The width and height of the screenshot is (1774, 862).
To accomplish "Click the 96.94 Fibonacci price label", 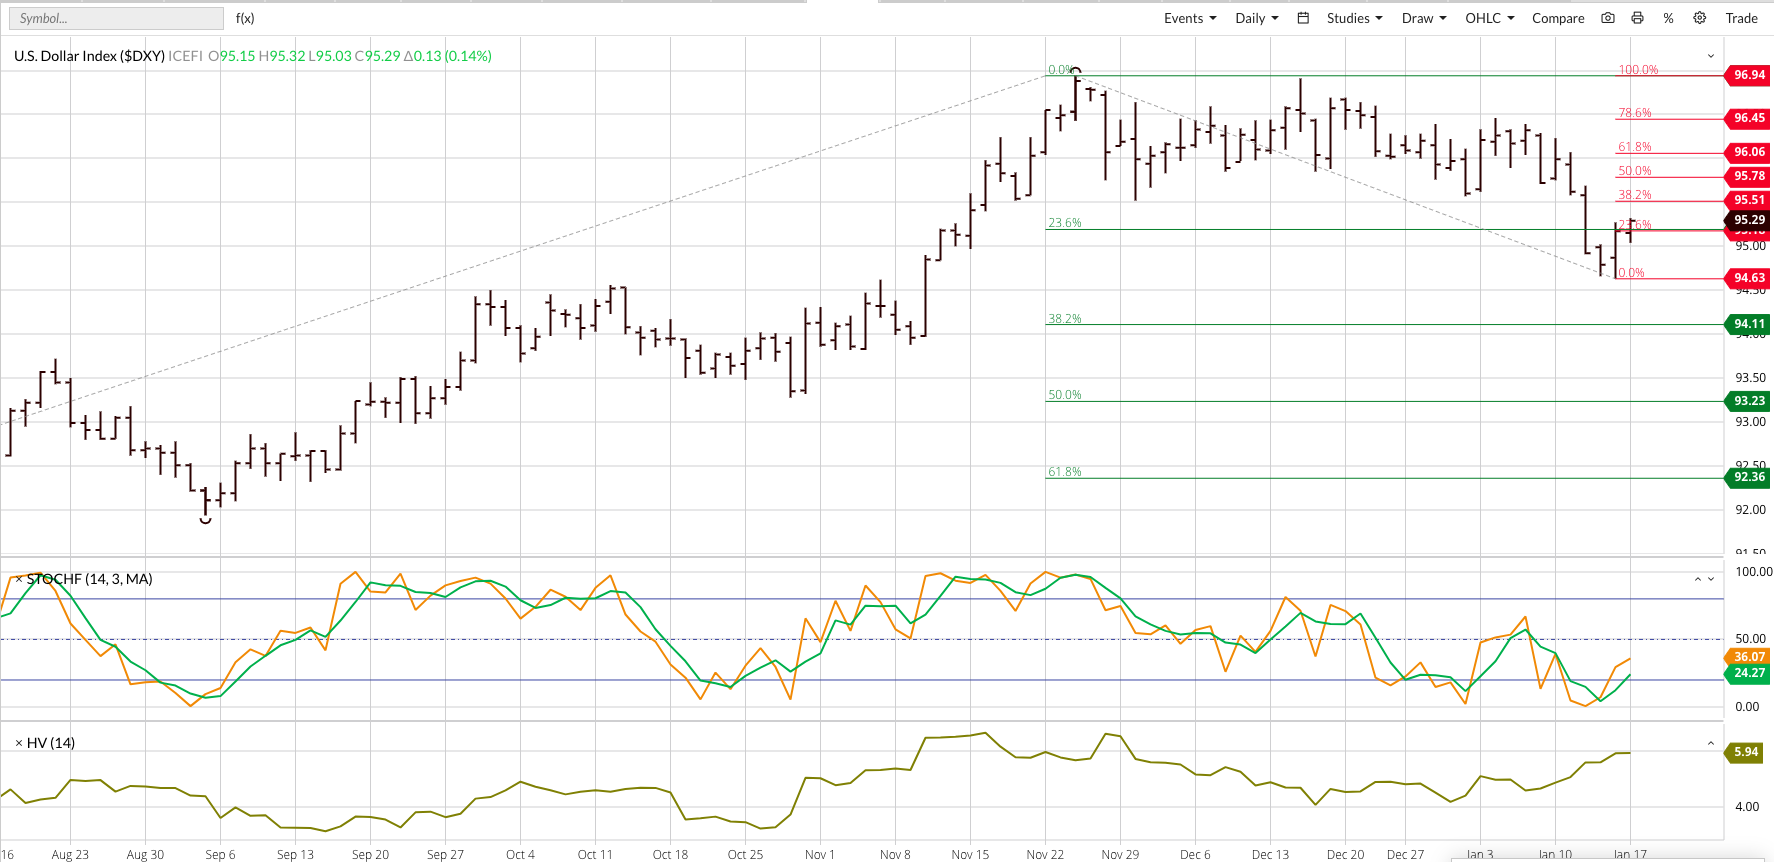I will point(1749,75).
